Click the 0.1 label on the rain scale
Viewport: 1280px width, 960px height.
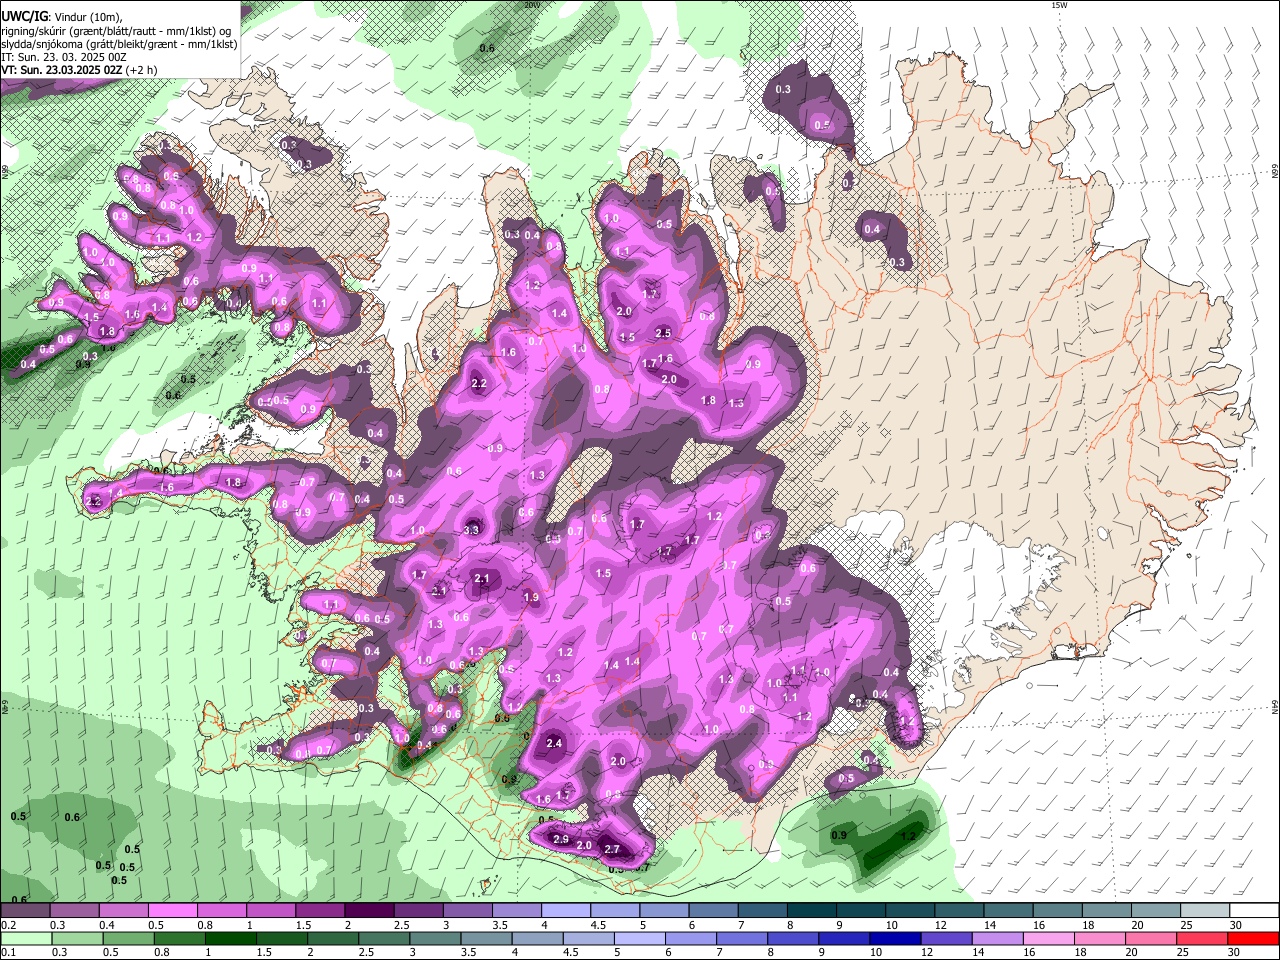(x=8, y=952)
